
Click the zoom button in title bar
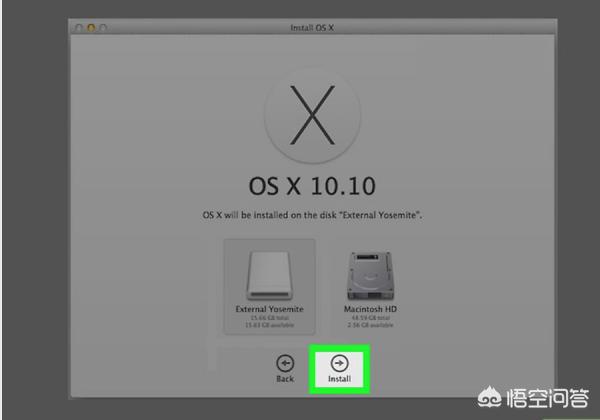103,28
